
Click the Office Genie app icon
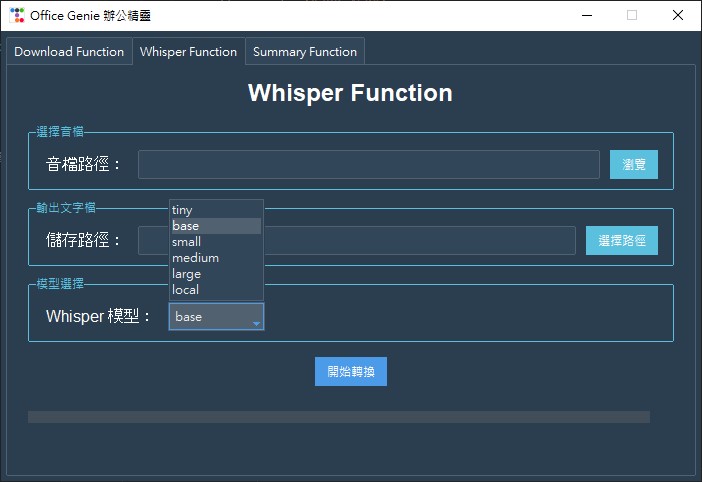point(16,15)
